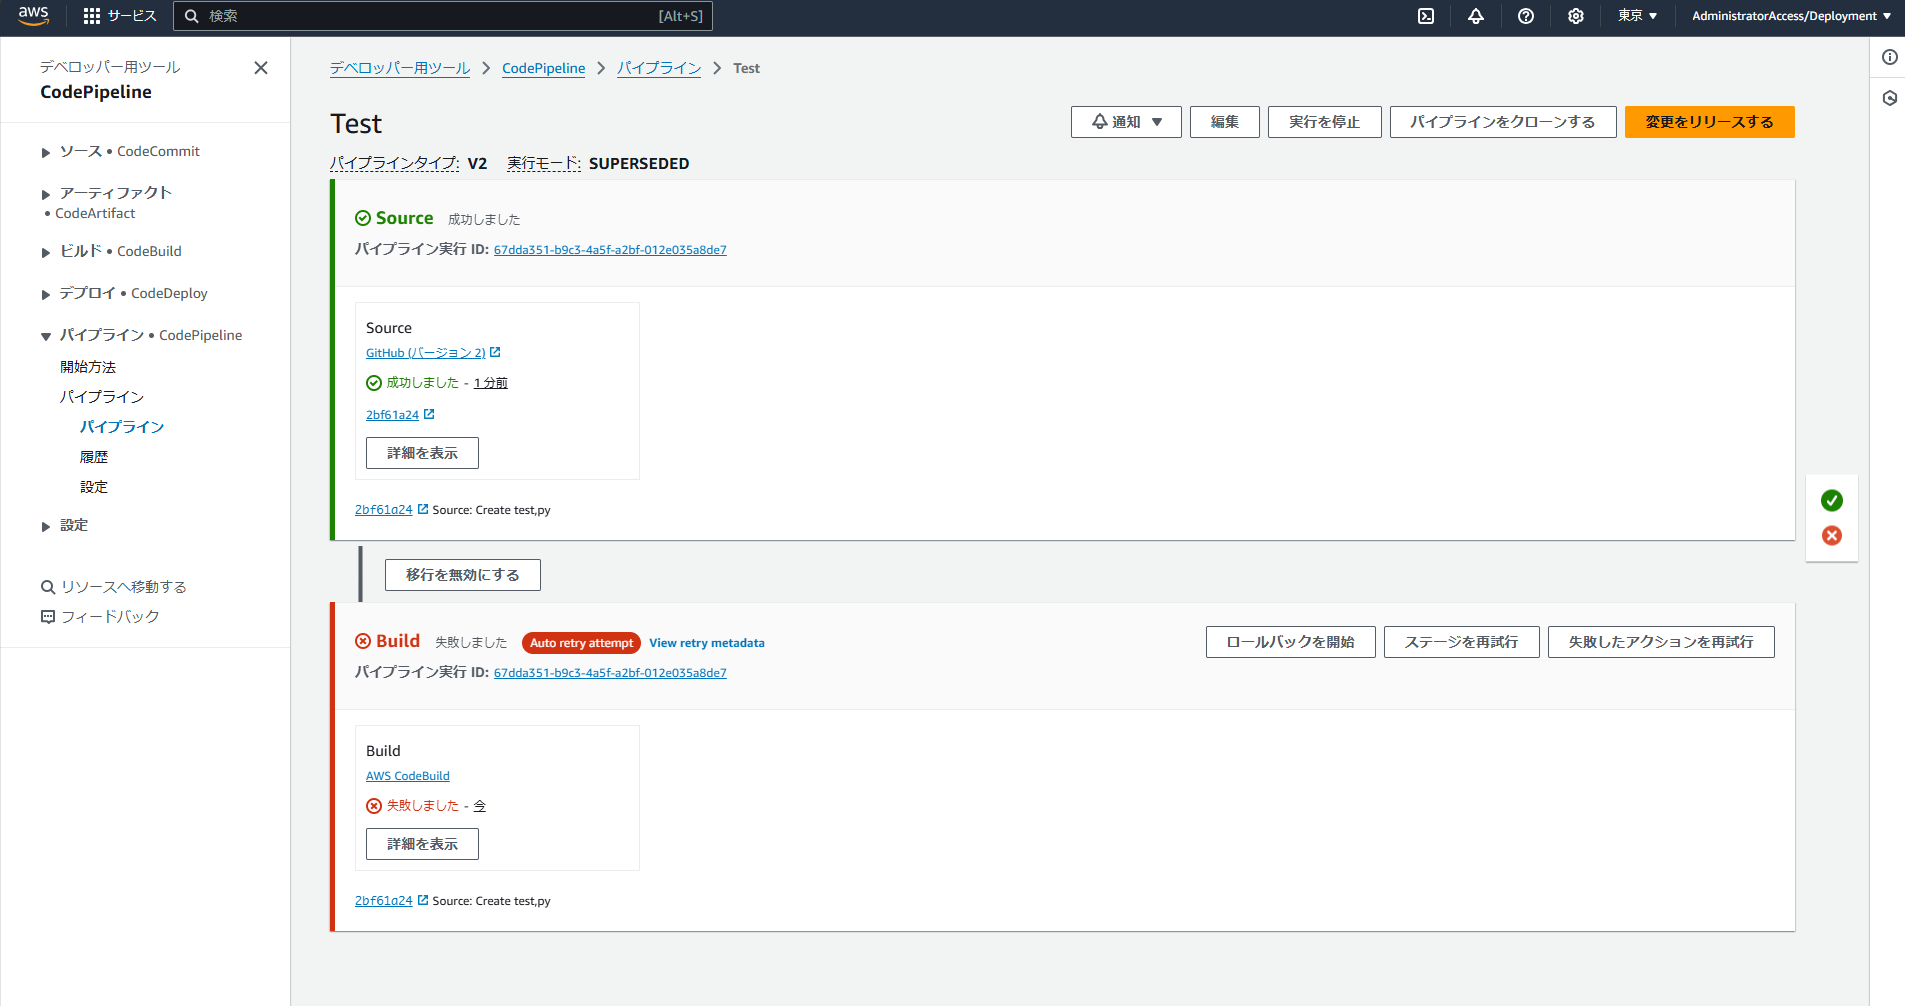Click 失敗したアクションを再試行 button
Screen dimensions: 1905x1006
tap(1661, 642)
